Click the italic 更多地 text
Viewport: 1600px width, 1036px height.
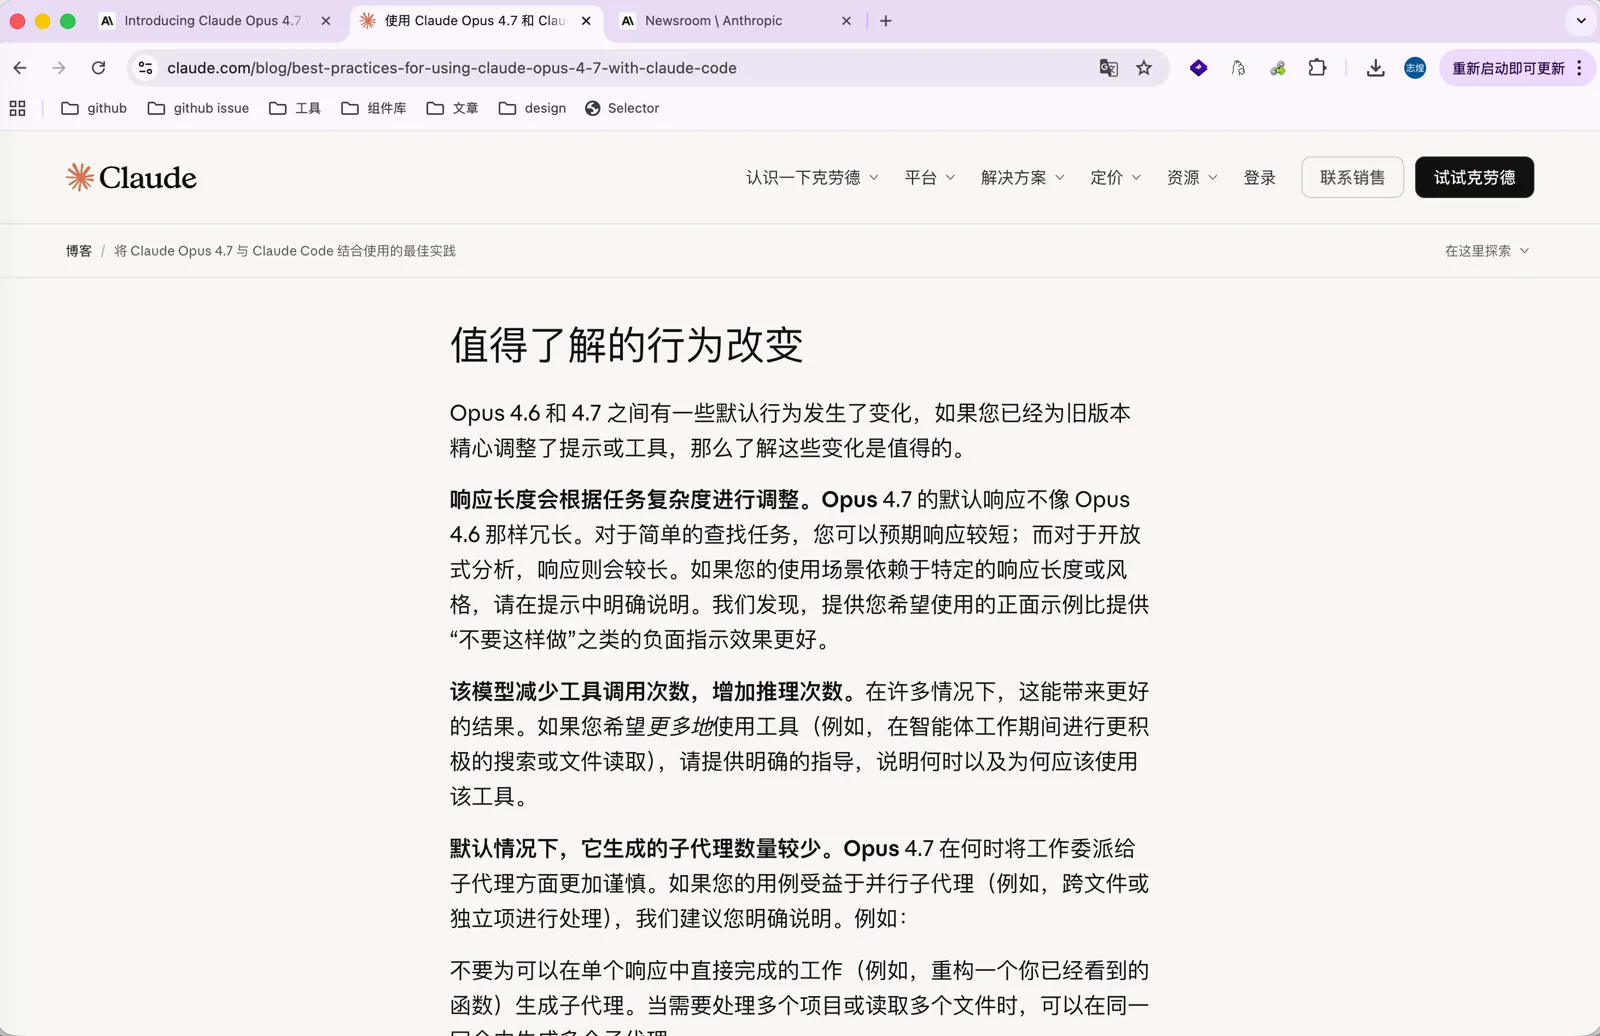click(x=681, y=727)
